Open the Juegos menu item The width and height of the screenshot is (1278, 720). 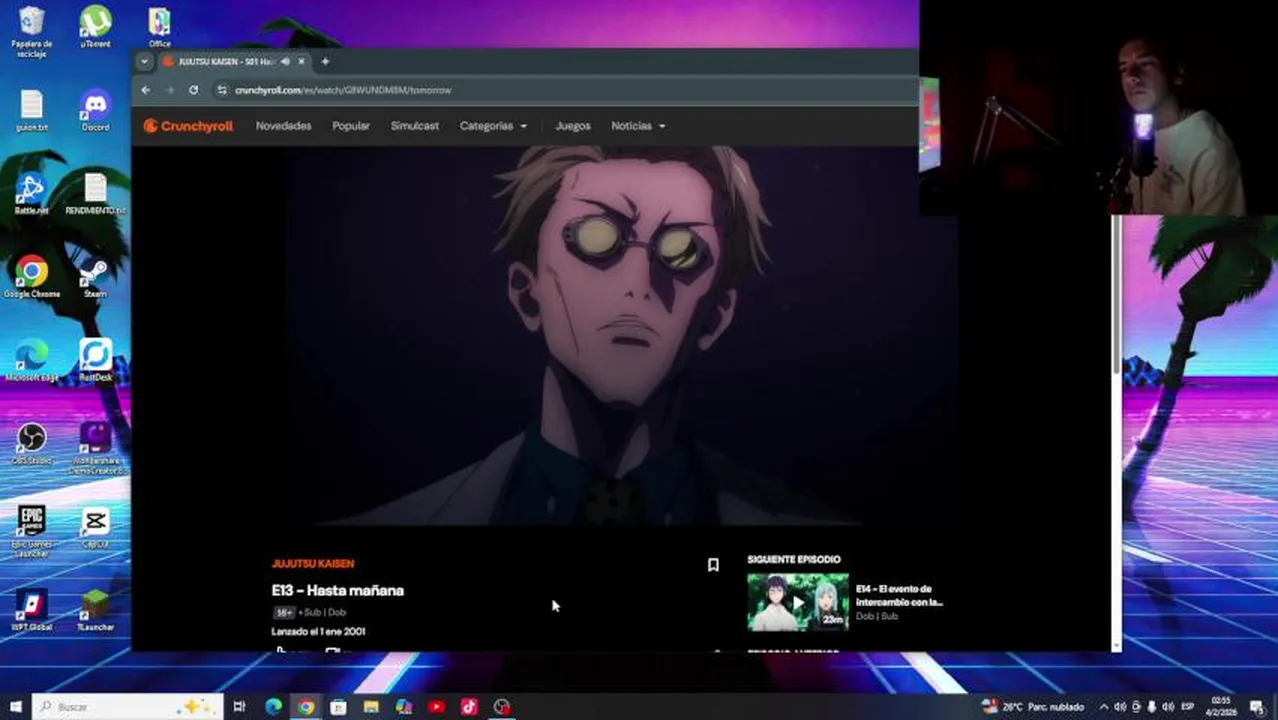[x=573, y=126]
